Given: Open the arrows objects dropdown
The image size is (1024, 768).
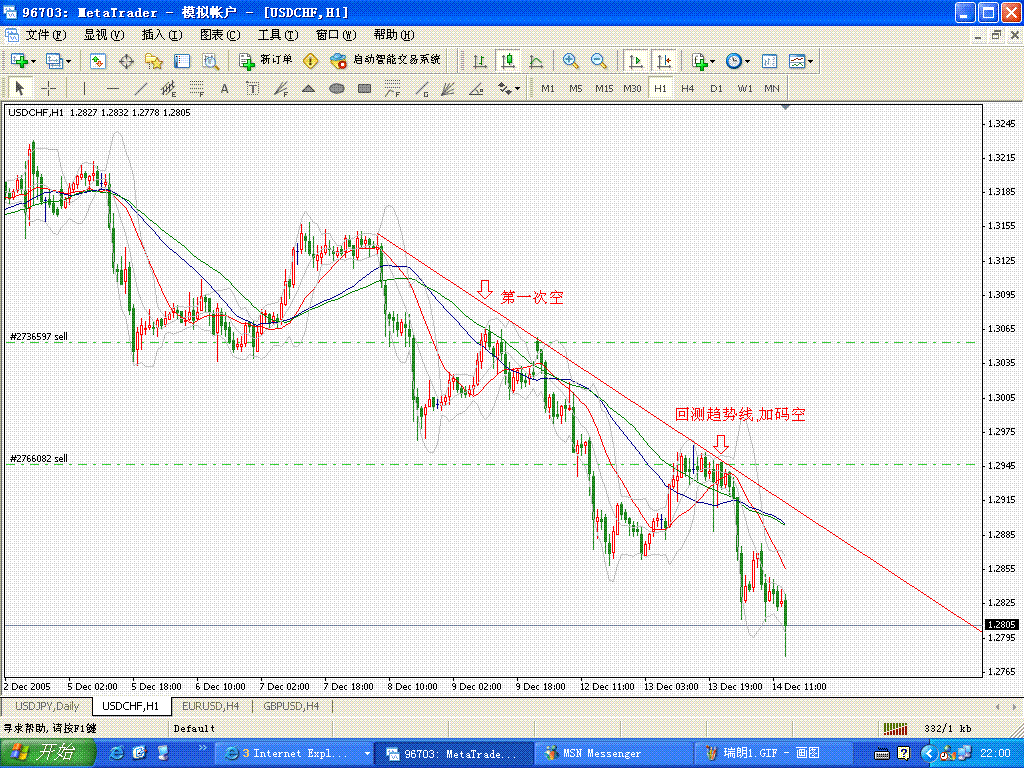Looking at the screenshot, I should pyautogui.click(x=509, y=88).
